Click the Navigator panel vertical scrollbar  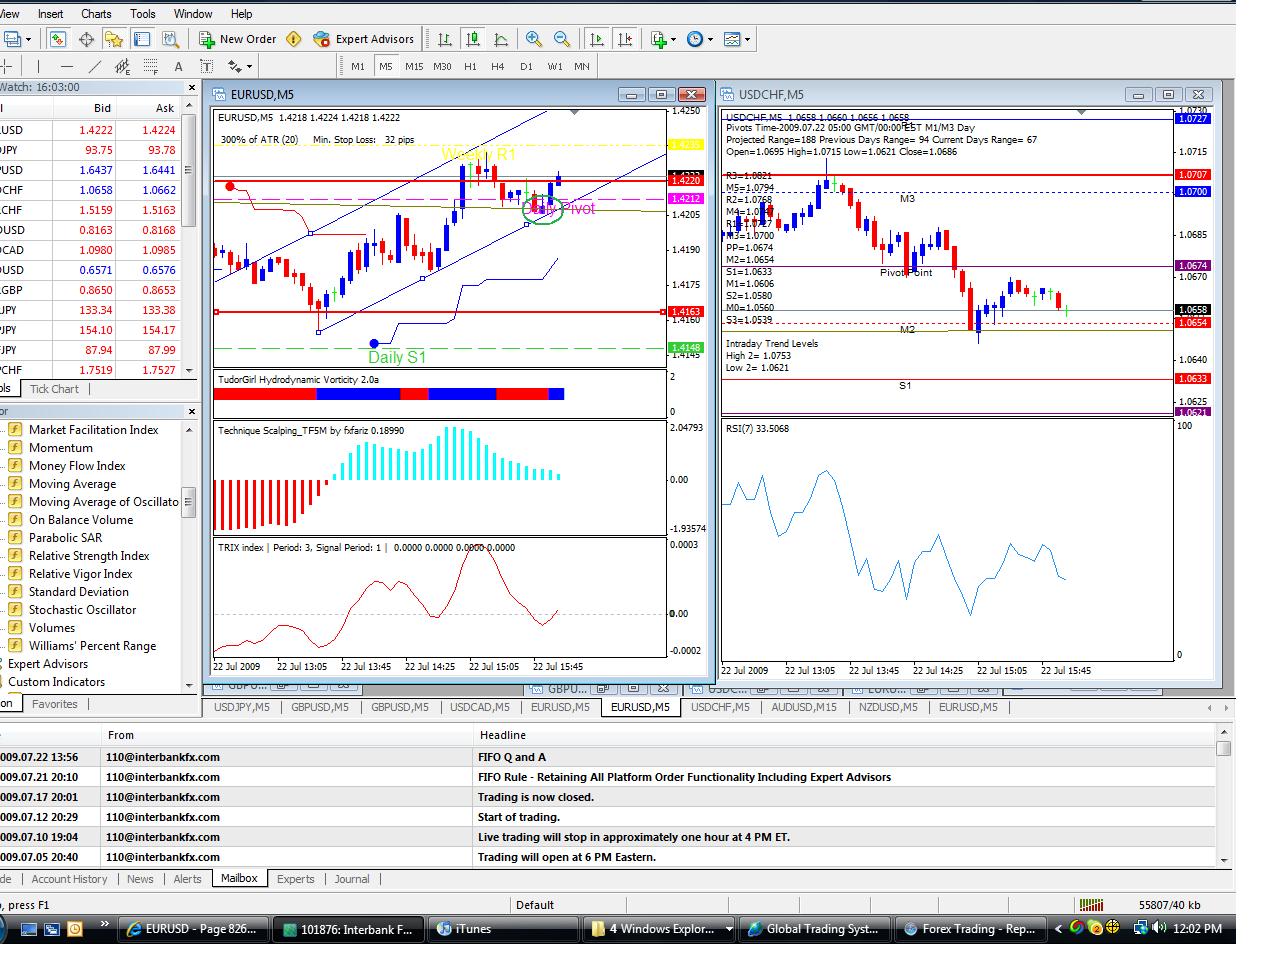[x=189, y=556]
